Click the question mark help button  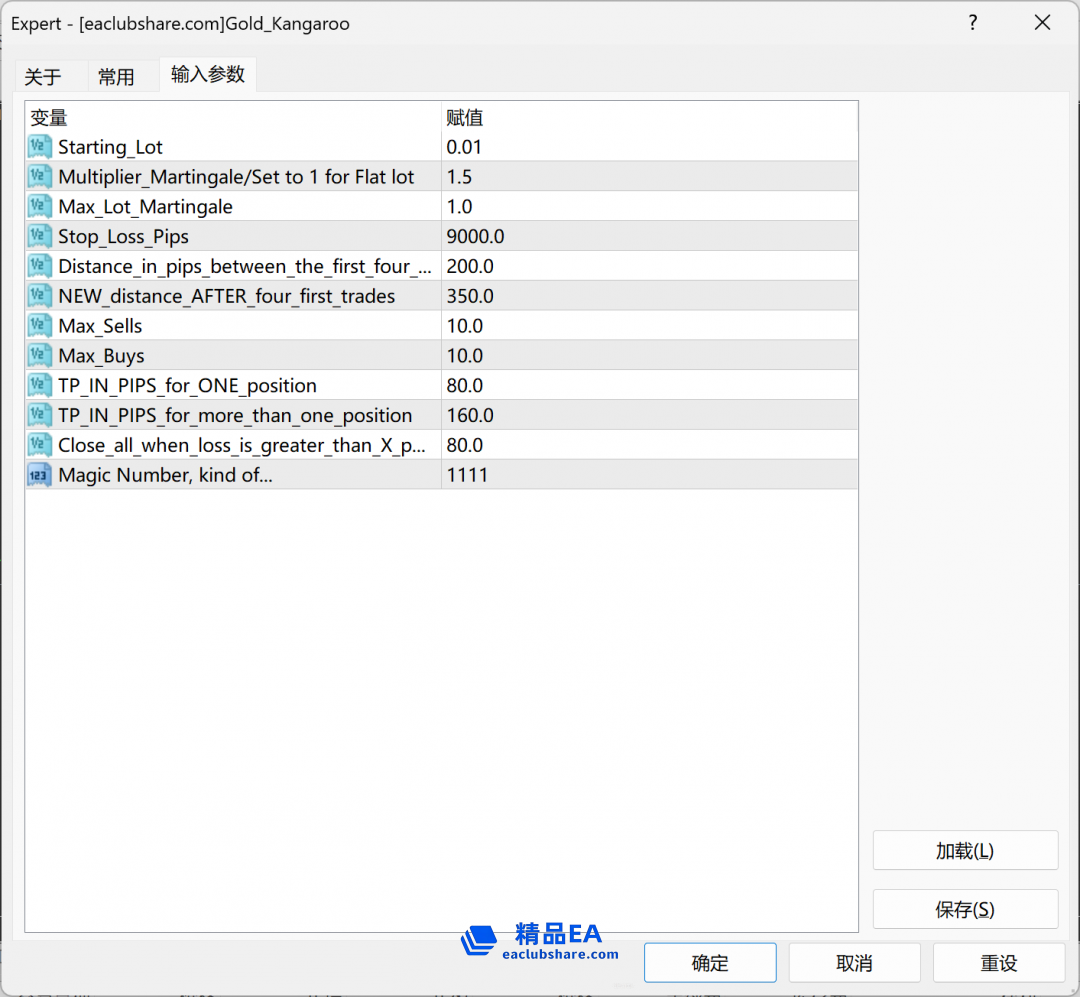coord(973,23)
